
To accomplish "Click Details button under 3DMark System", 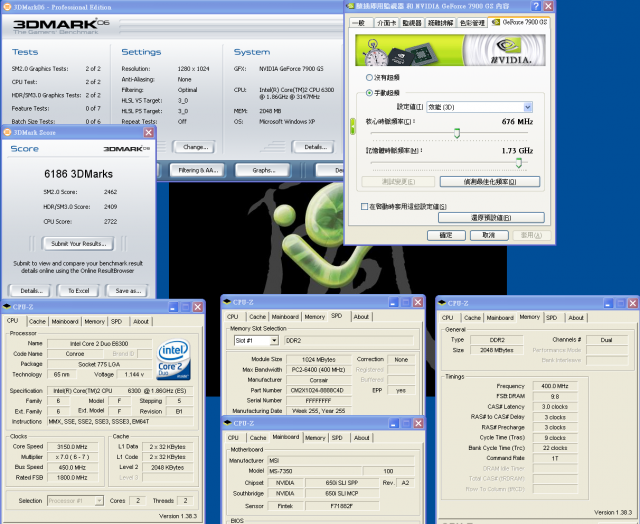I will [x=315, y=147].
